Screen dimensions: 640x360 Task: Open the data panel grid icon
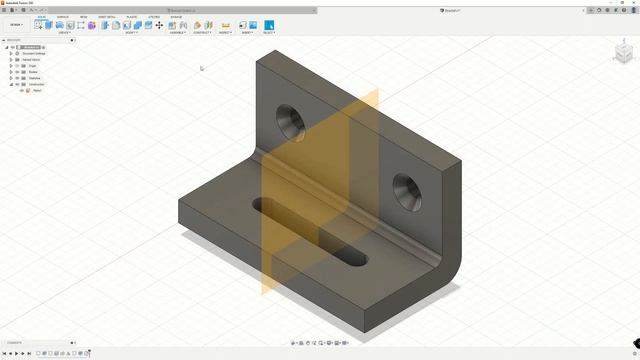click(x=4, y=10)
